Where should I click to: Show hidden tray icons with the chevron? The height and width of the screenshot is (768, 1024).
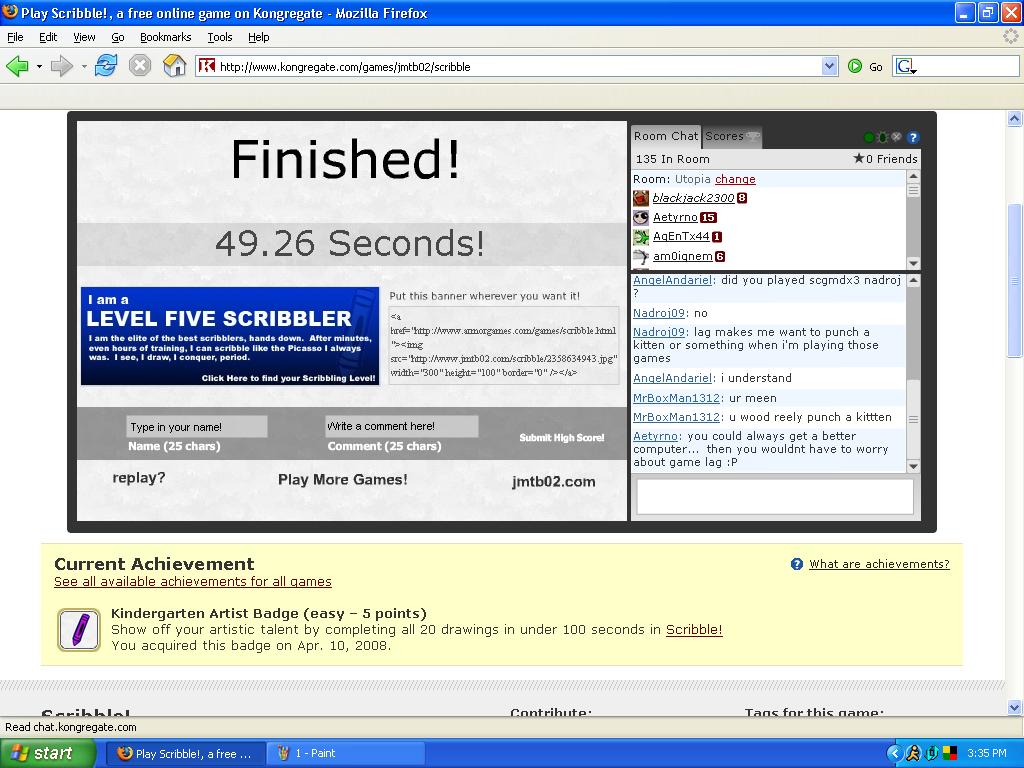(894, 754)
